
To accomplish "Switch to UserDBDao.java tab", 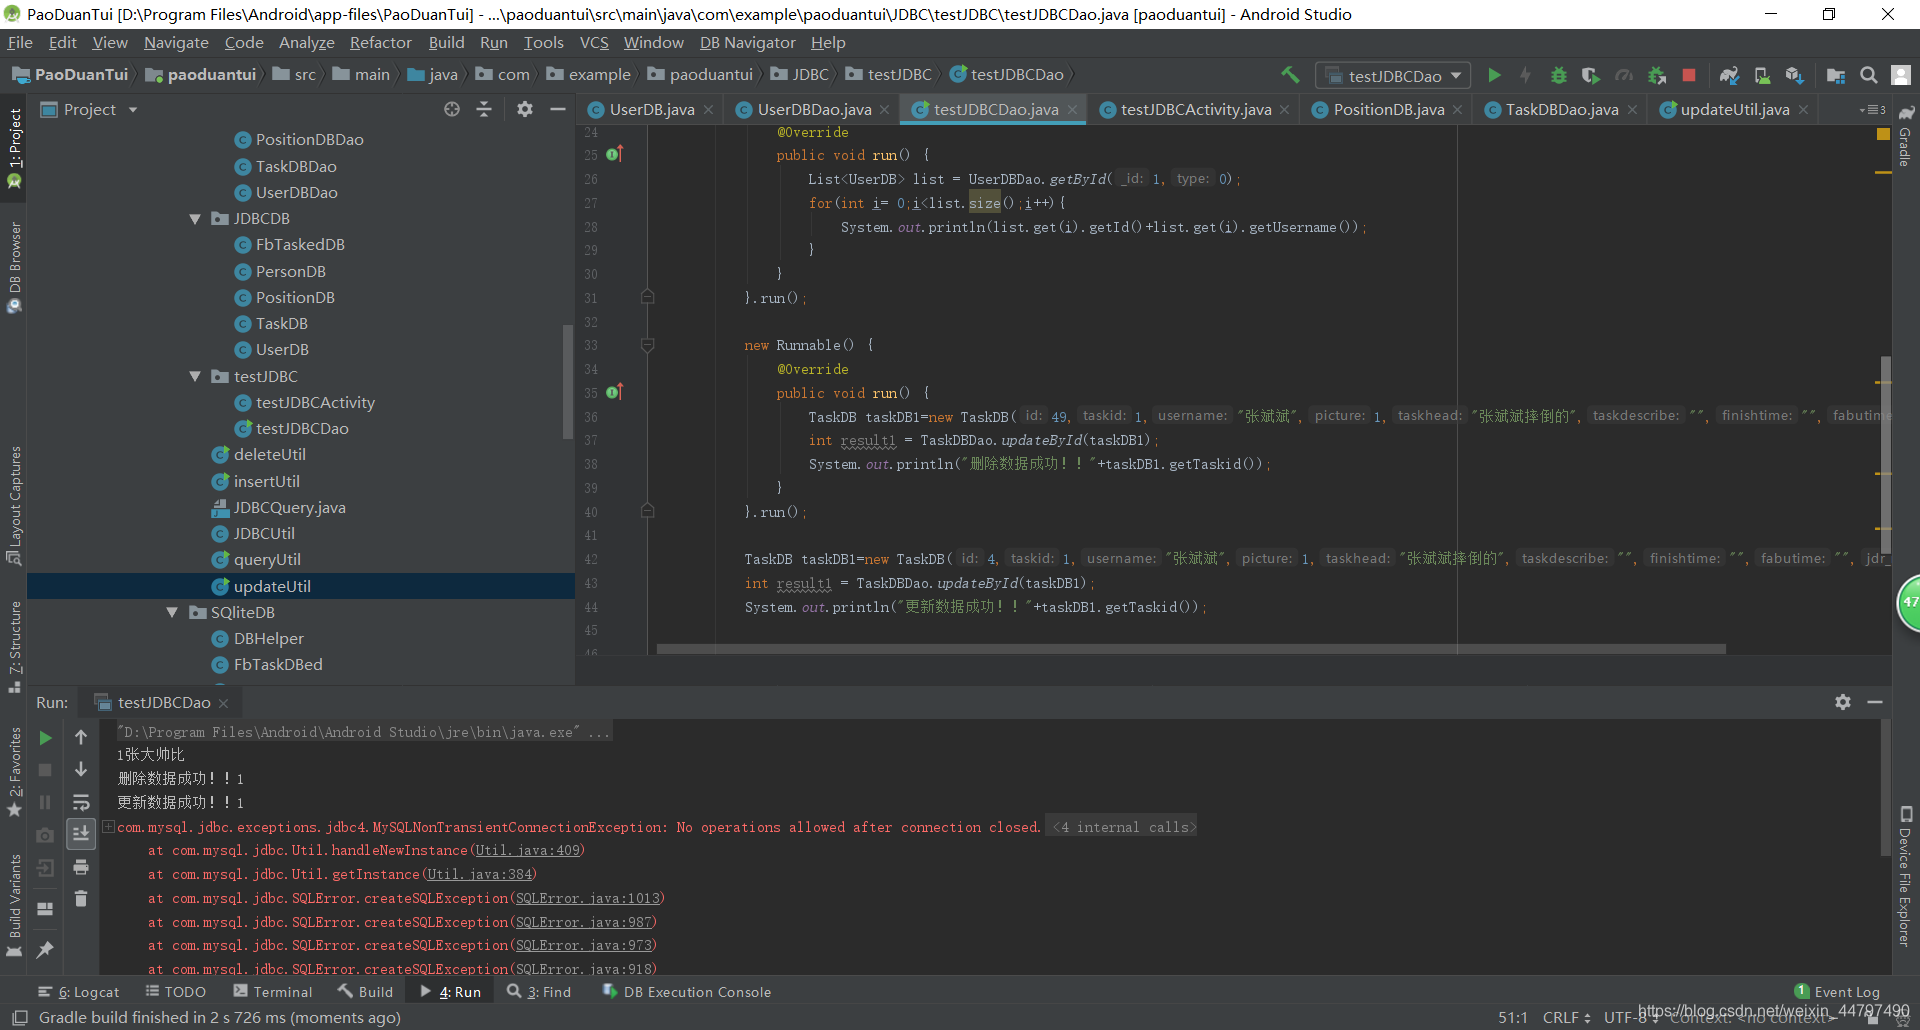I will point(812,109).
